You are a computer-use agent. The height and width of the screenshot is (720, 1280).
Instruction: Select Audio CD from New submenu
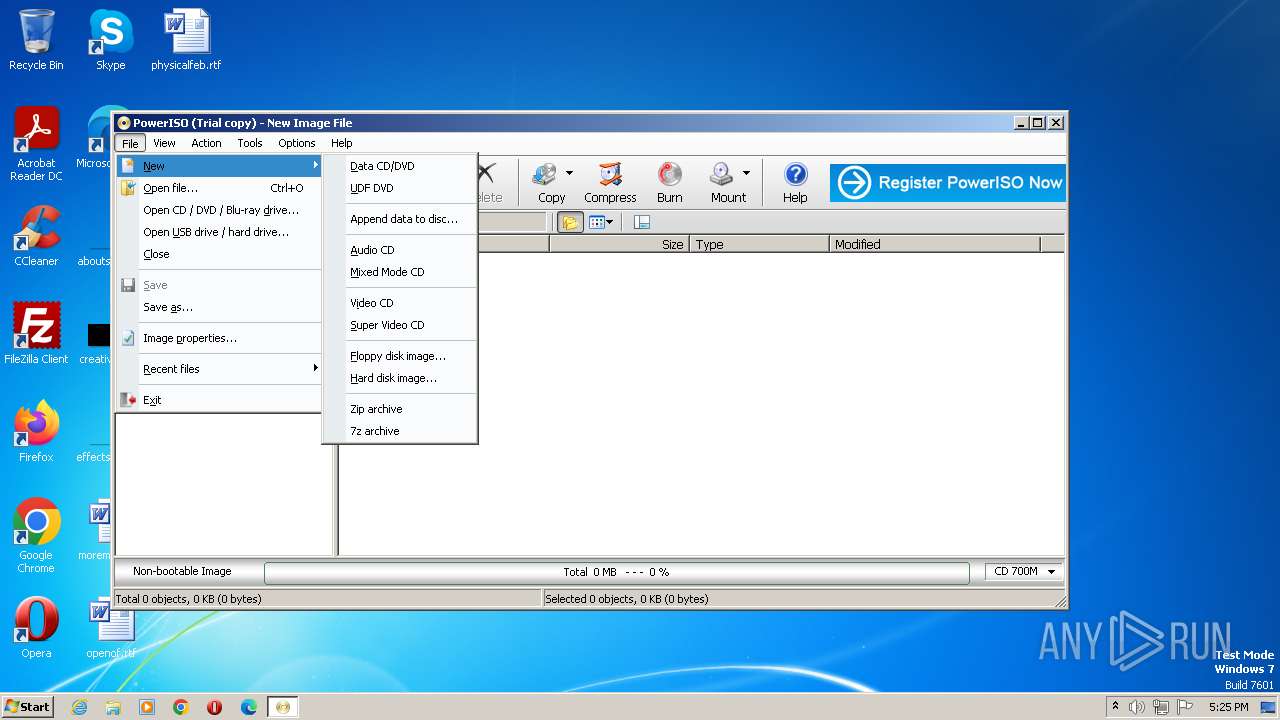point(399,250)
